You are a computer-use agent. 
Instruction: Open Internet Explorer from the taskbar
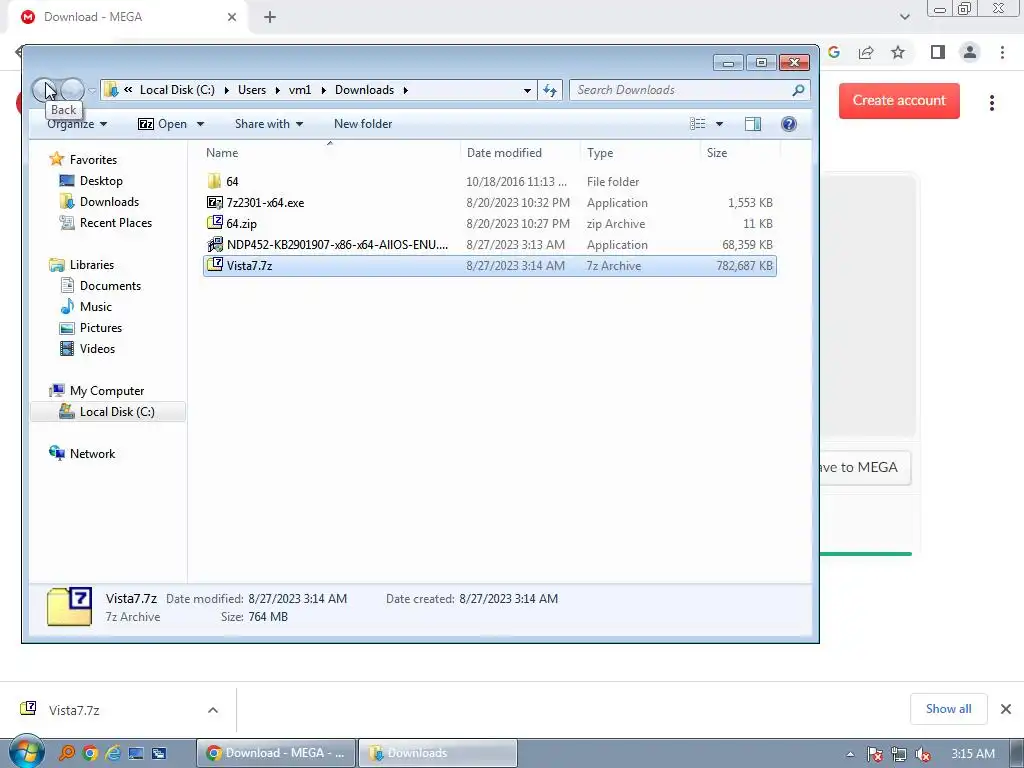click(112, 753)
